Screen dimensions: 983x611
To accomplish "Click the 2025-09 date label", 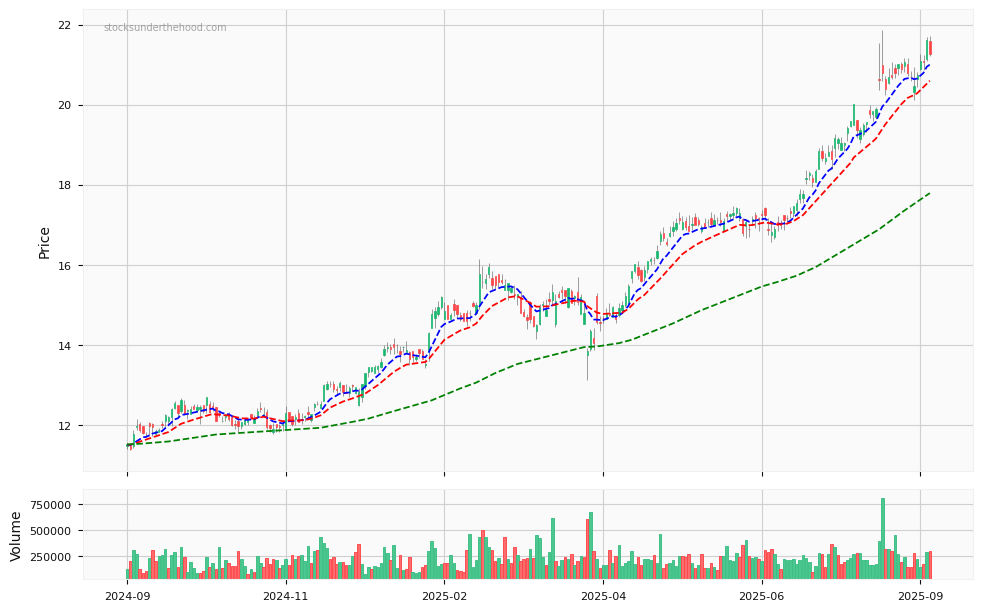I will point(920,598).
